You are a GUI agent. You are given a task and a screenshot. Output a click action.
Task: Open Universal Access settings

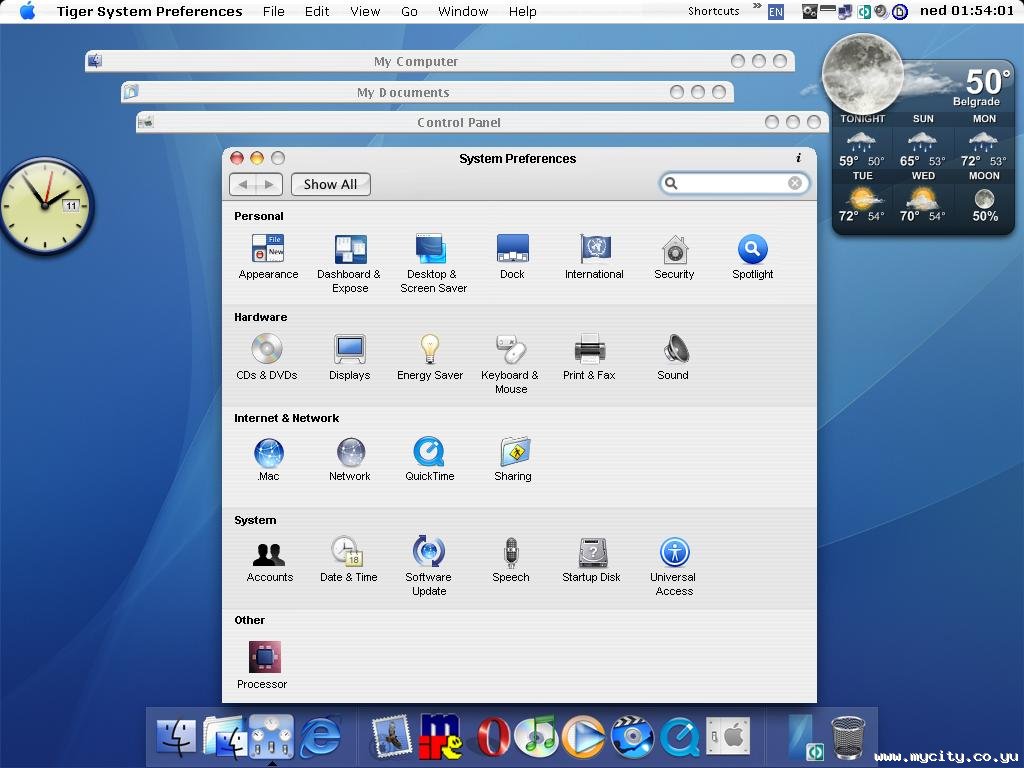(674, 552)
